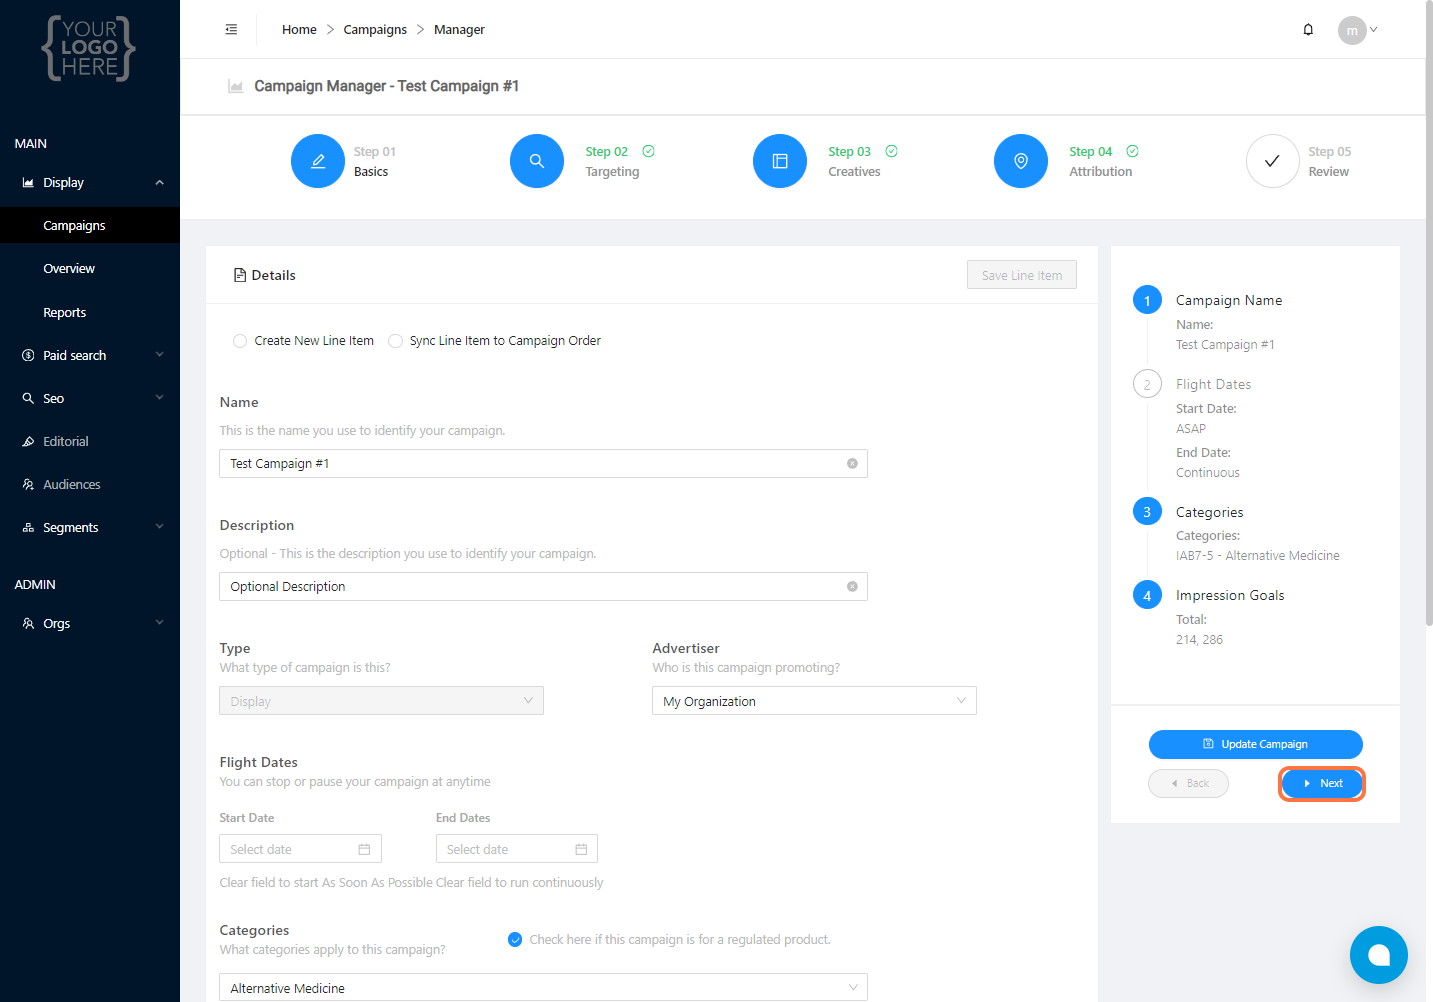This screenshot has width=1433, height=1002.
Task: Open the chat support bubble
Action: [x=1379, y=955]
